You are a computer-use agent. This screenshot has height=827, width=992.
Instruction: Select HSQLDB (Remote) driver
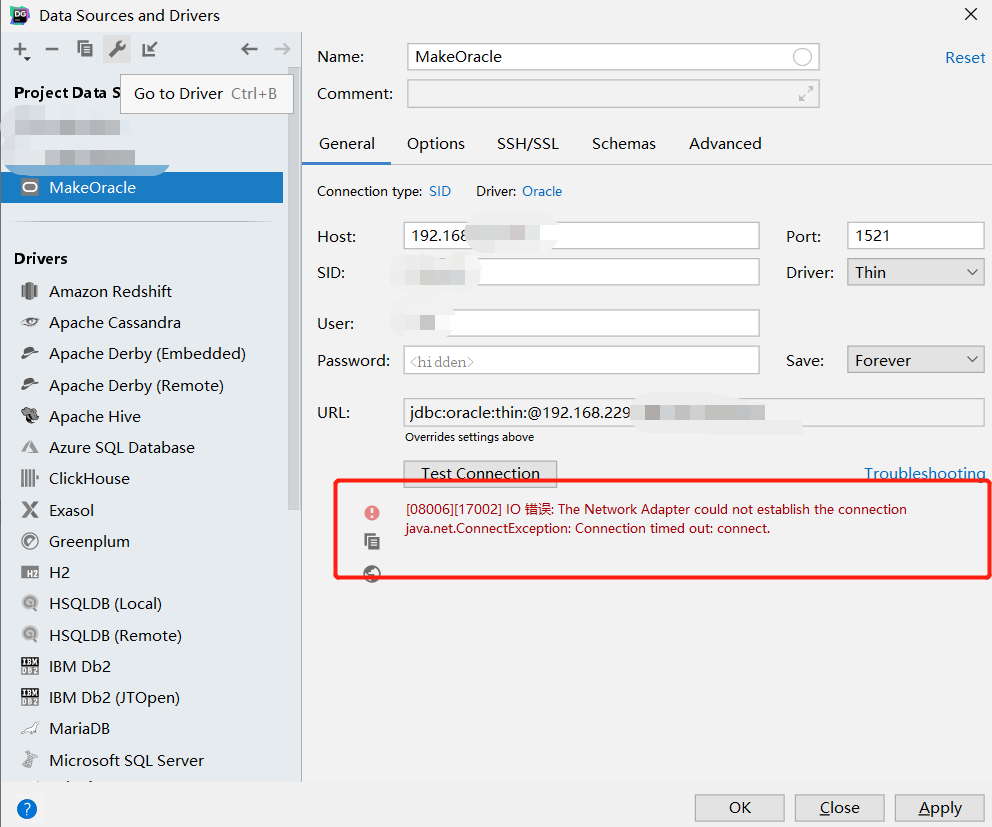(115, 635)
